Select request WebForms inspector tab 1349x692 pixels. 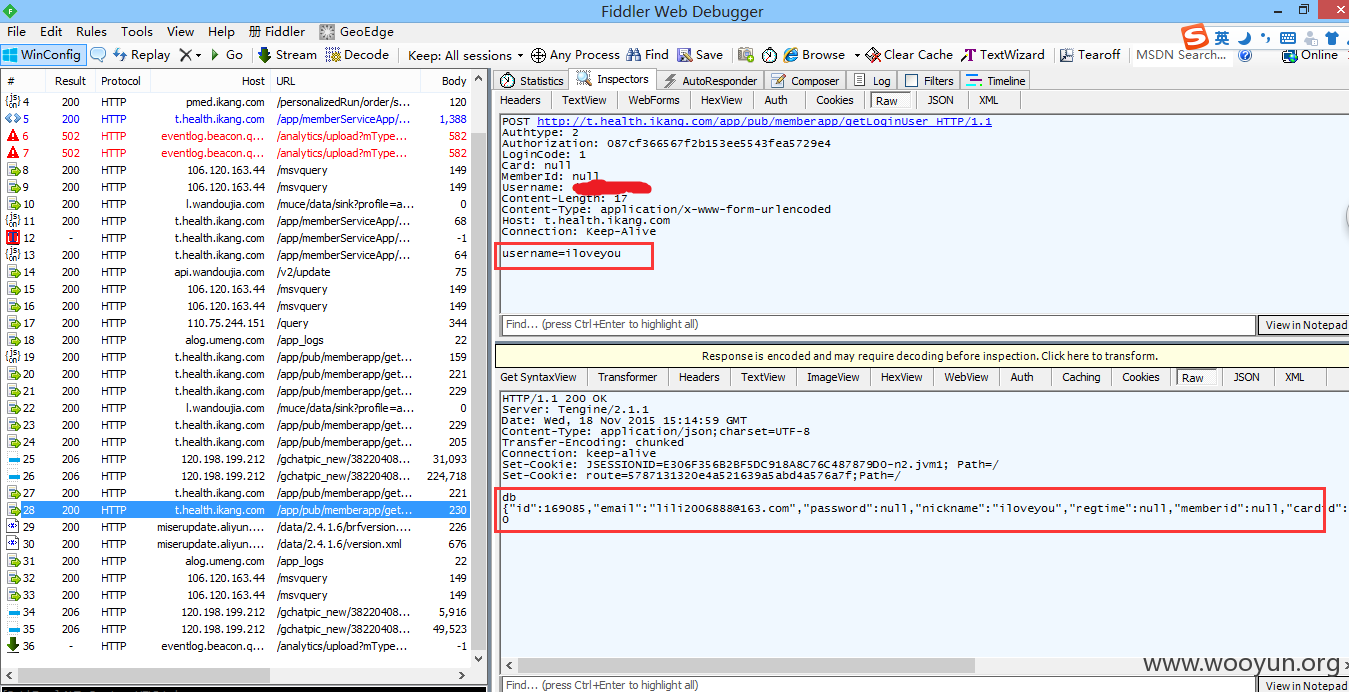click(654, 100)
